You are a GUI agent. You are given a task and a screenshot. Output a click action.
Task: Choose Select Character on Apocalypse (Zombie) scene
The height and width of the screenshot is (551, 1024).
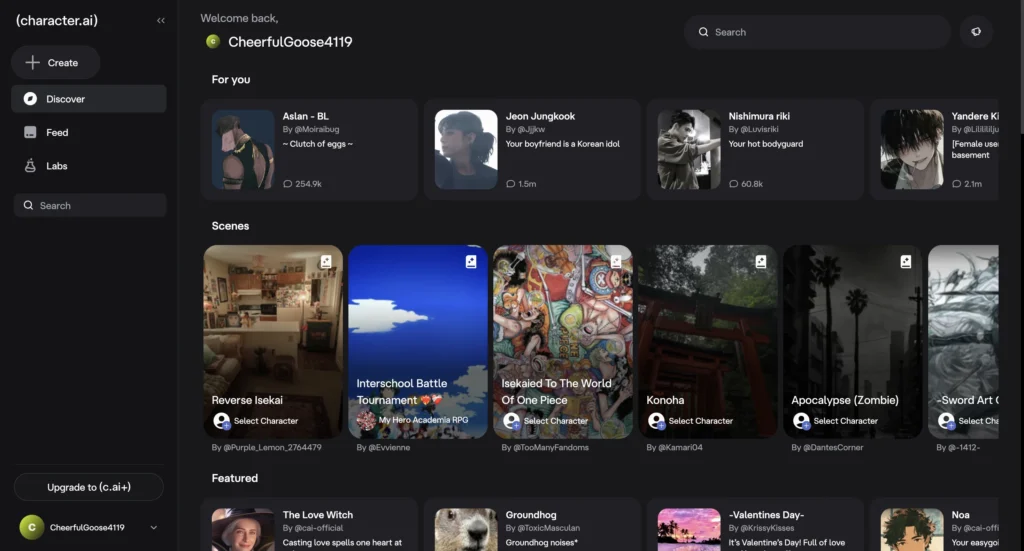point(845,421)
